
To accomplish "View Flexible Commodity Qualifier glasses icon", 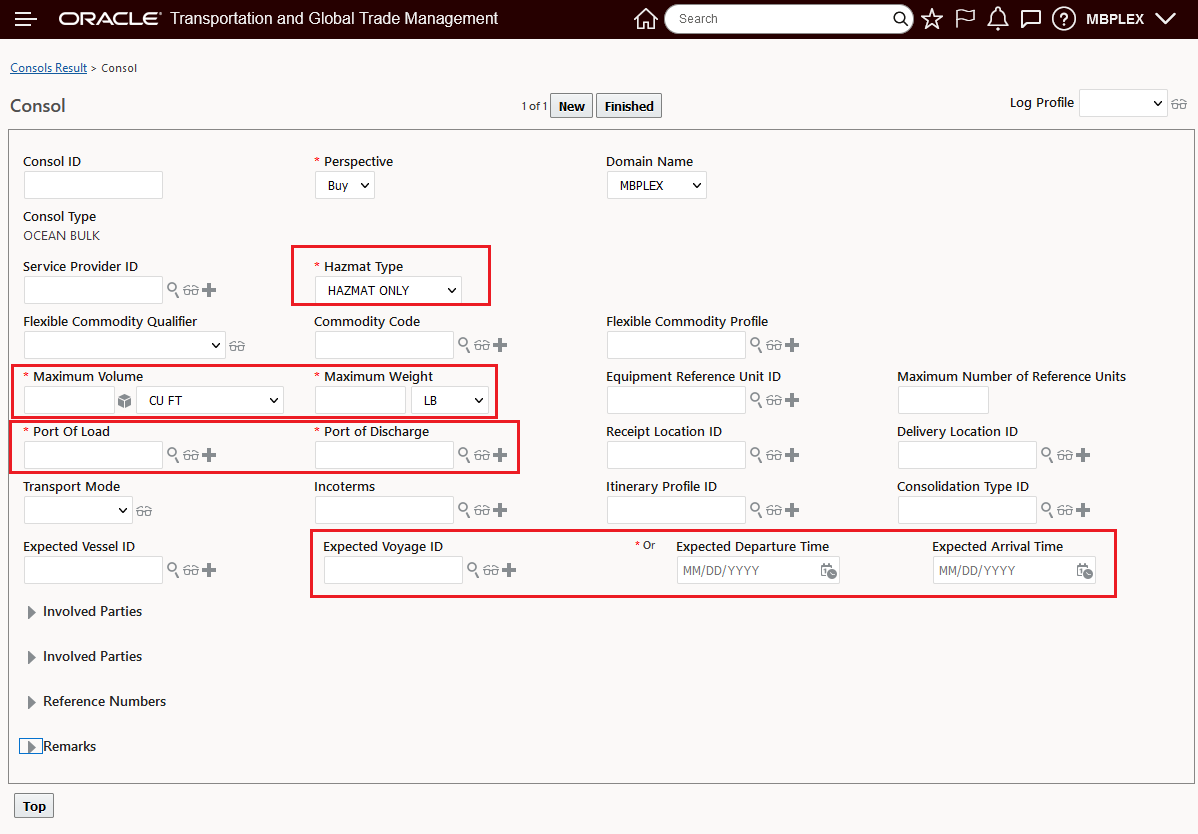I will pos(237,346).
